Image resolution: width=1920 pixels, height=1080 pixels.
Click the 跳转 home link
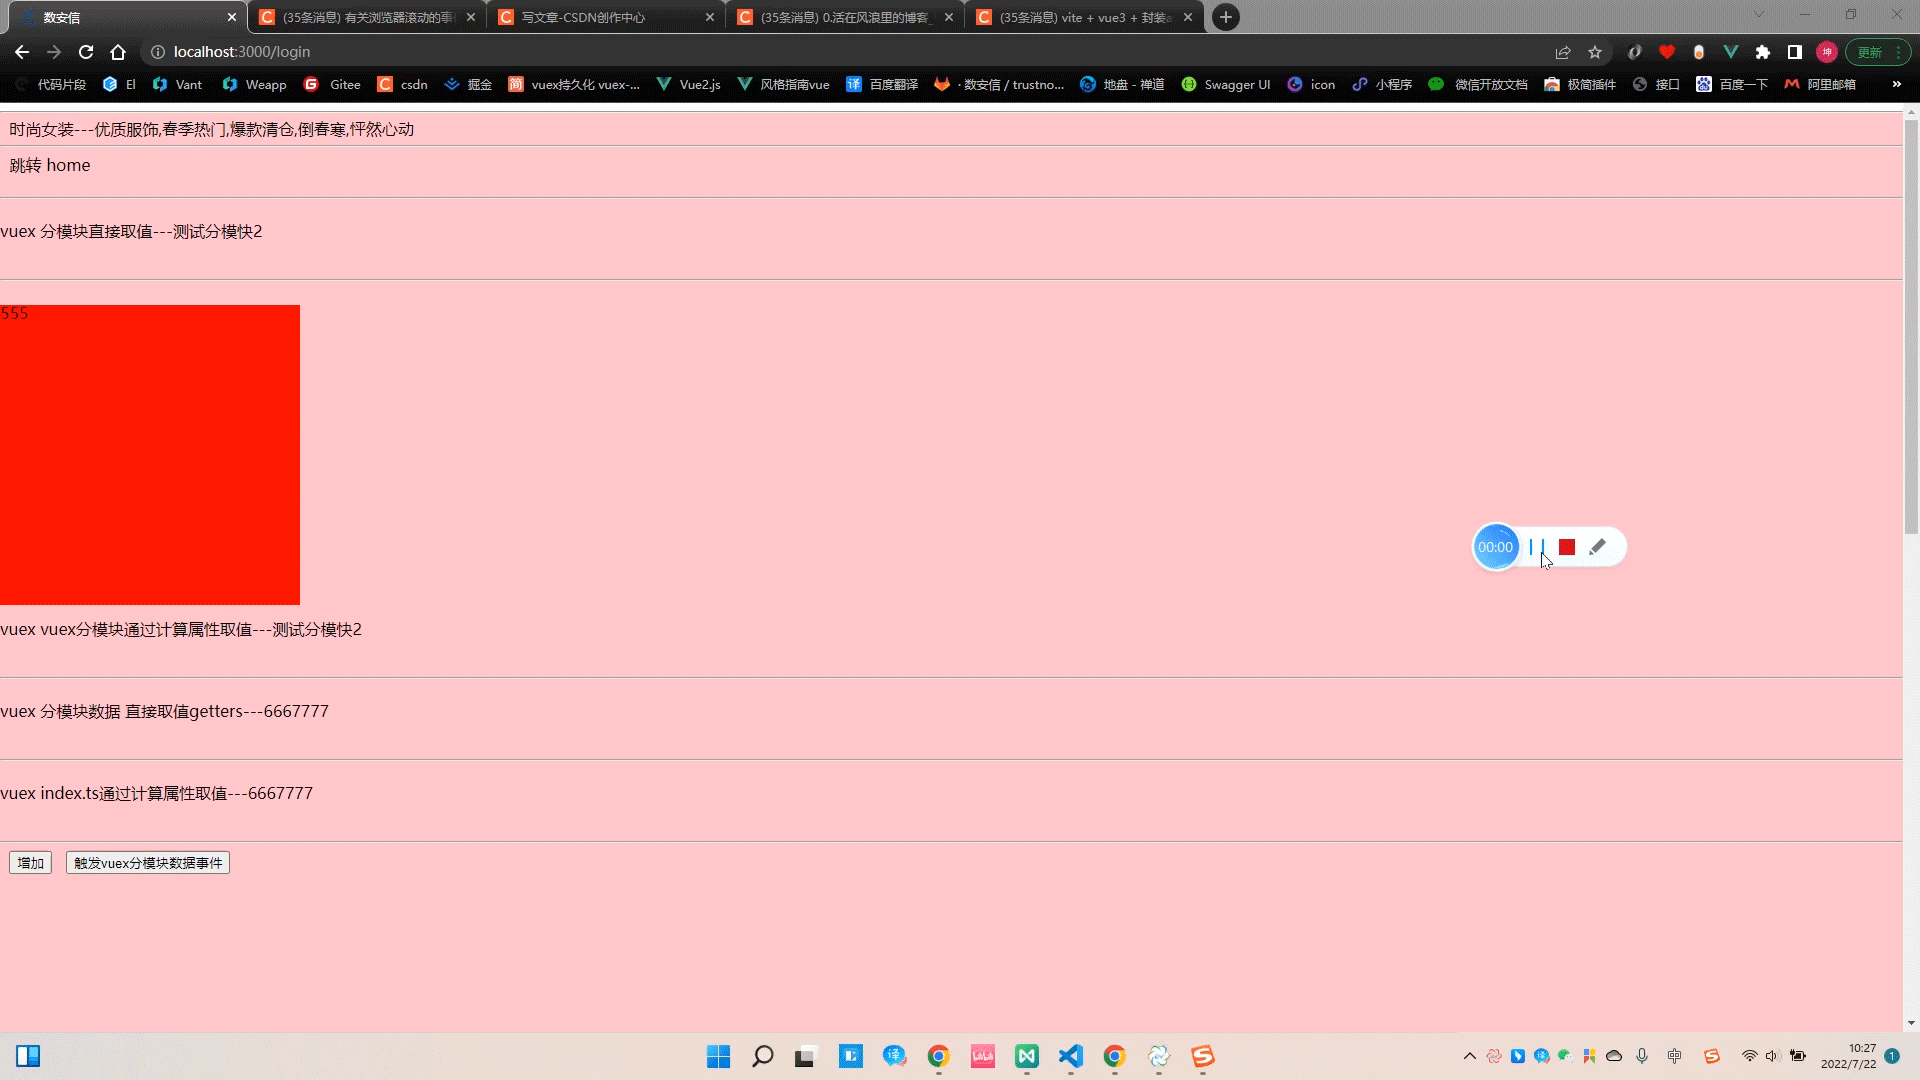coord(49,164)
